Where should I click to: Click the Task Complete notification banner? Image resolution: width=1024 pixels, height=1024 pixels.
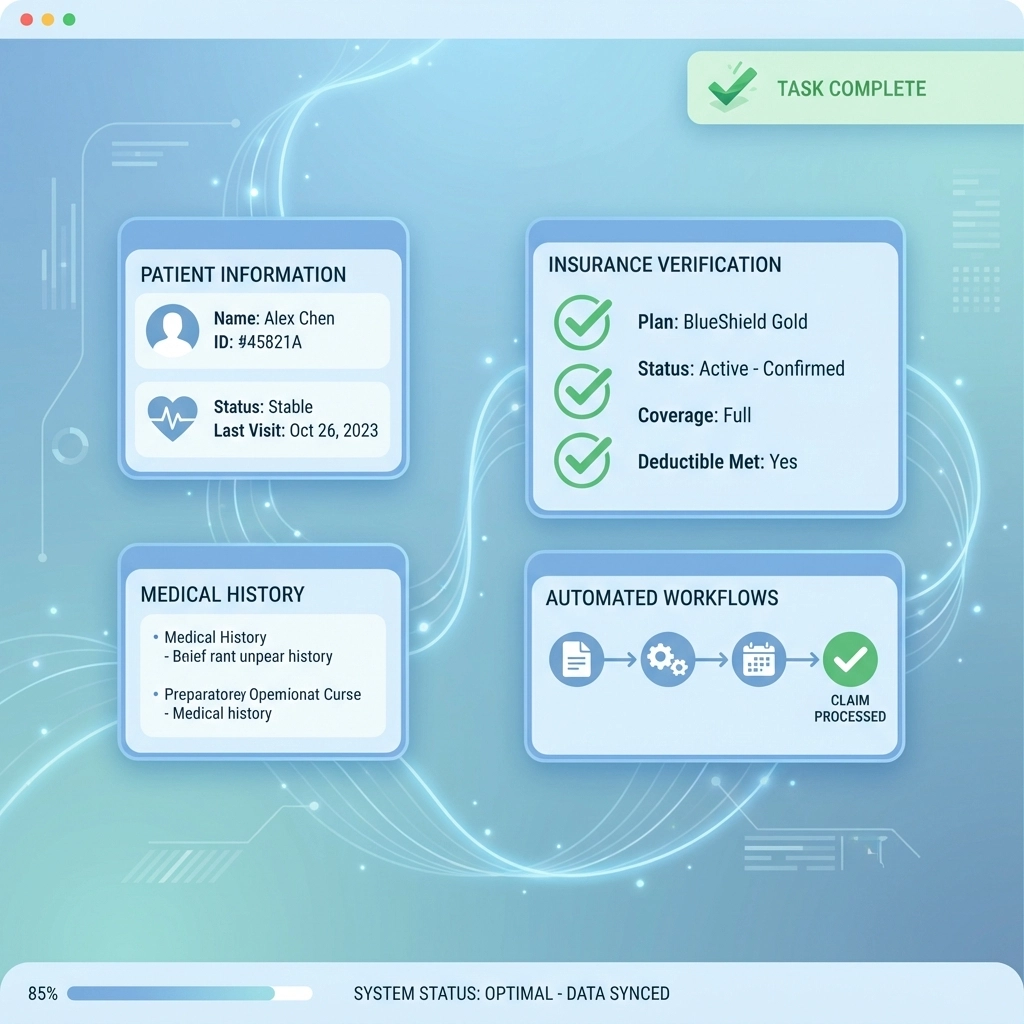click(850, 88)
